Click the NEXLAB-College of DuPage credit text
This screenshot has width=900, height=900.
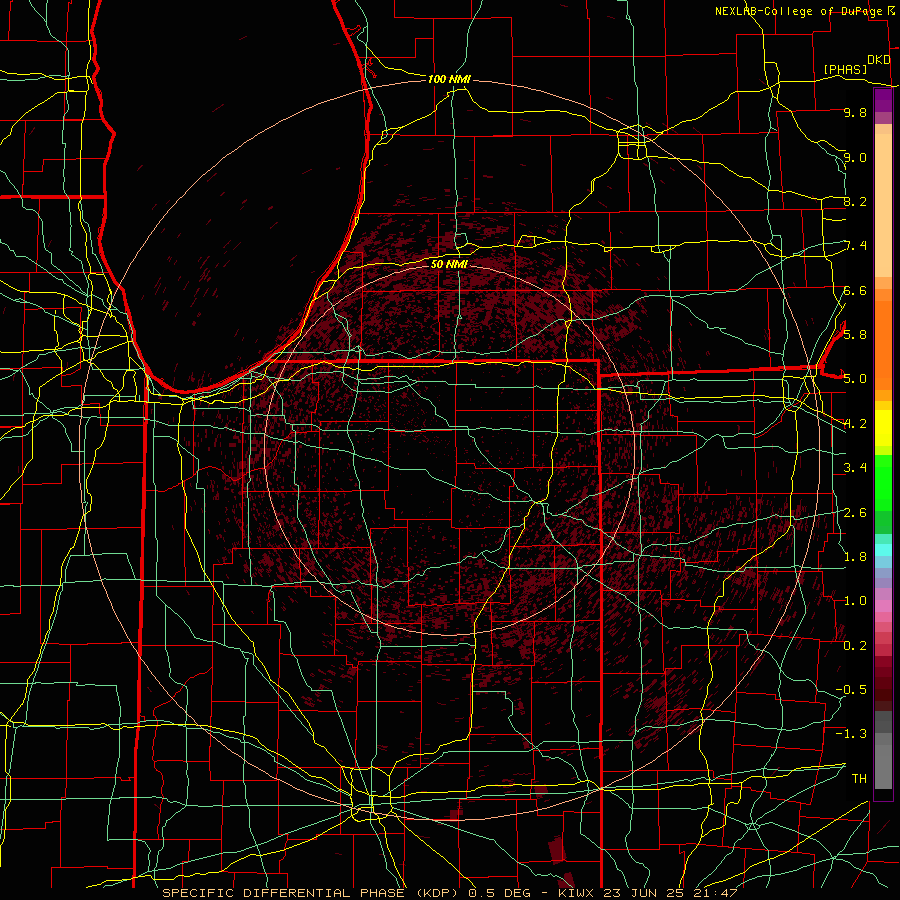coord(799,11)
